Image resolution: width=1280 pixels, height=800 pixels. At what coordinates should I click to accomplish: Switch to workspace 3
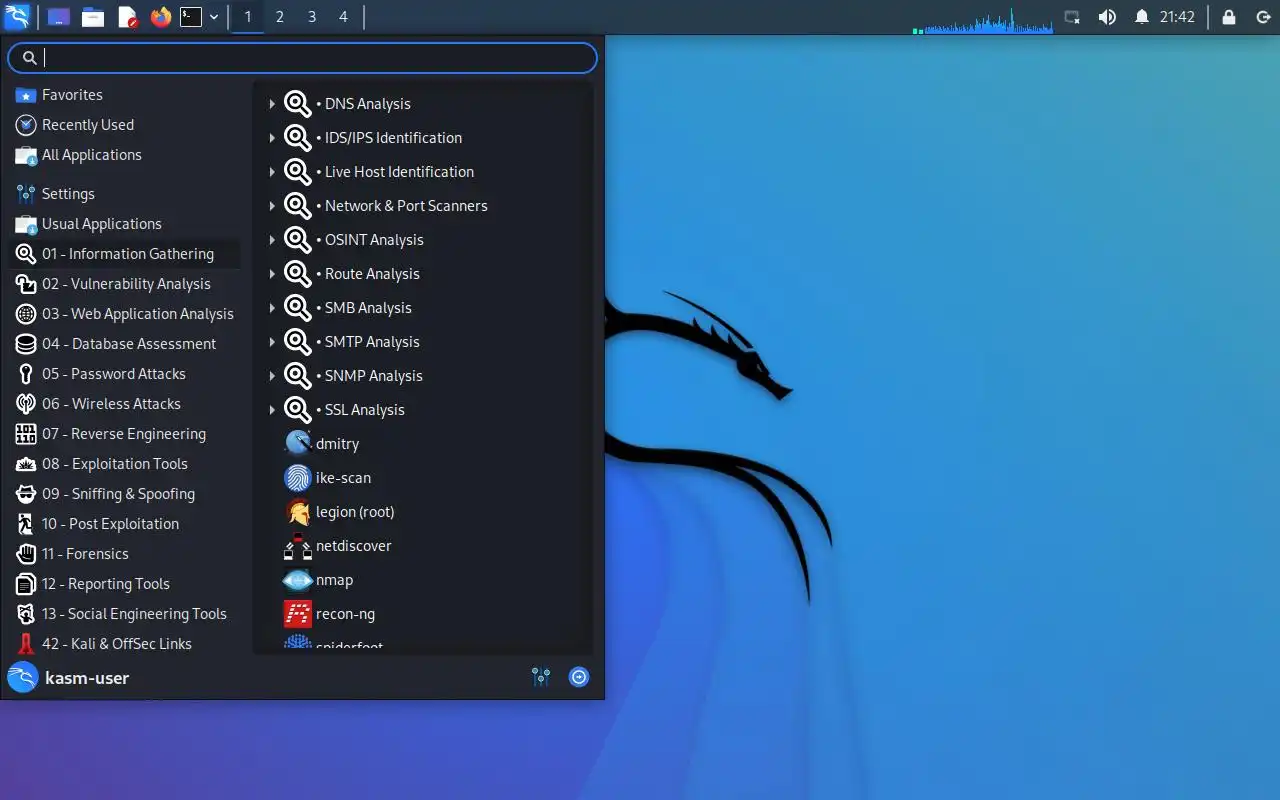coord(312,17)
